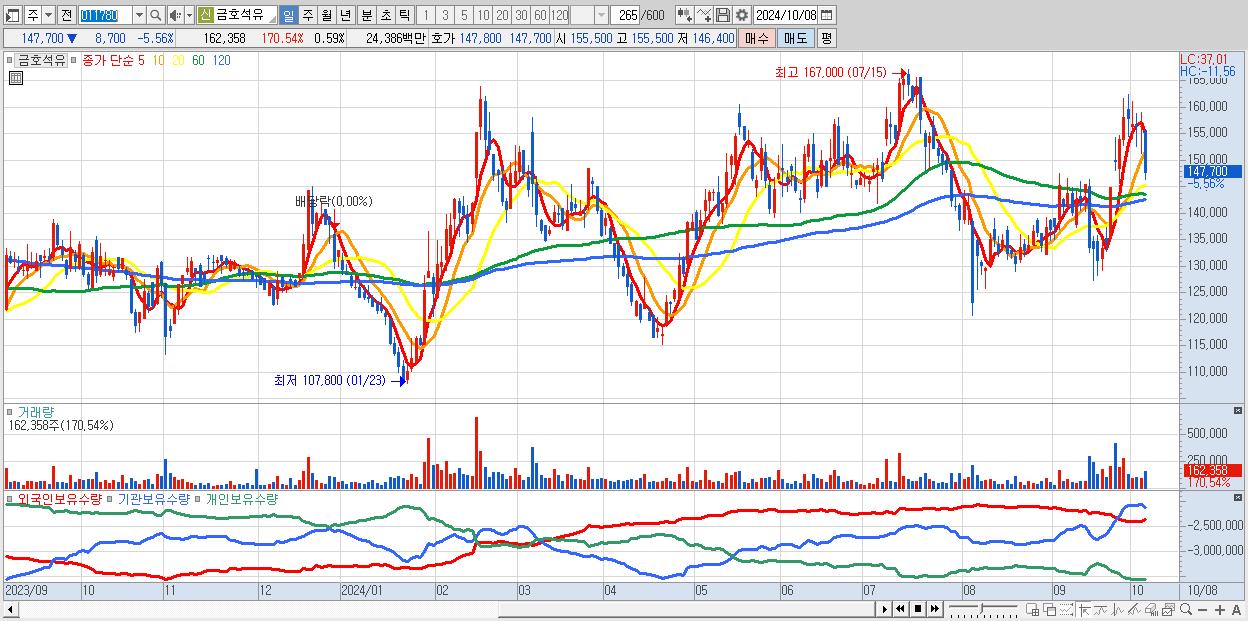The image size is (1248, 621).
Task: Click the 개인보유수량 legend label
Action: pos(241,498)
